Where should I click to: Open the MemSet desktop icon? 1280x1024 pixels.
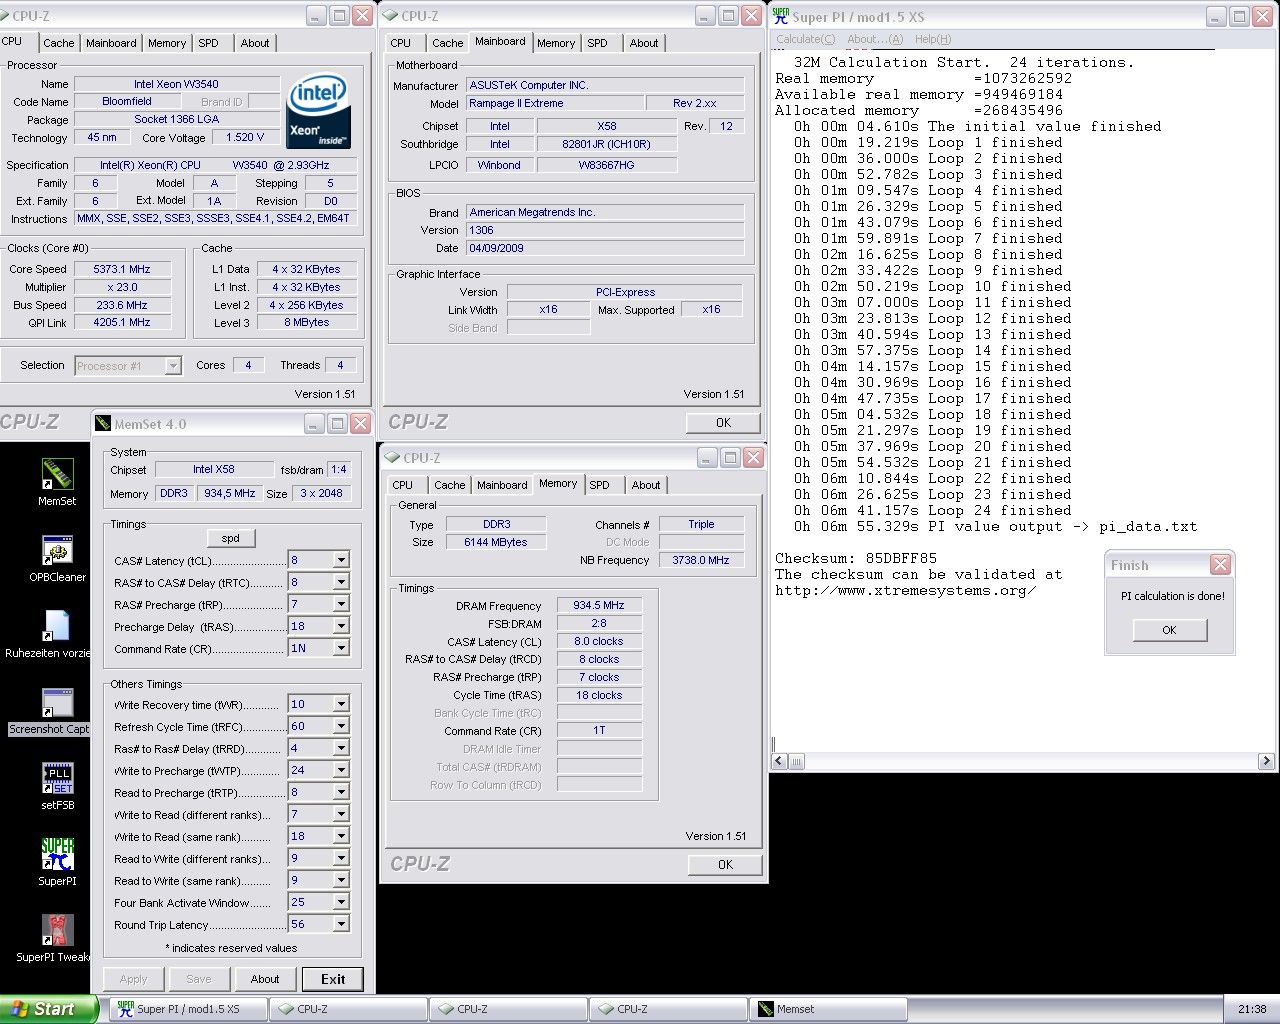(57, 481)
